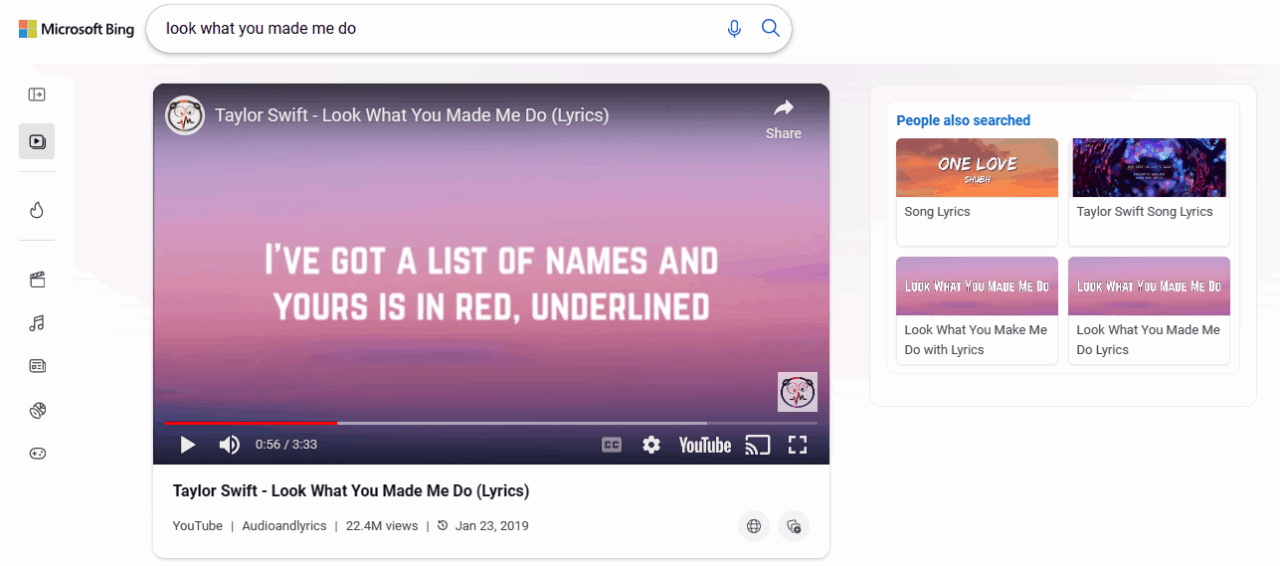The height and width of the screenshot is (566, 1280).
Task: Click the search magnifier icon
Action: pyautogui.click(x=770, y=28)
